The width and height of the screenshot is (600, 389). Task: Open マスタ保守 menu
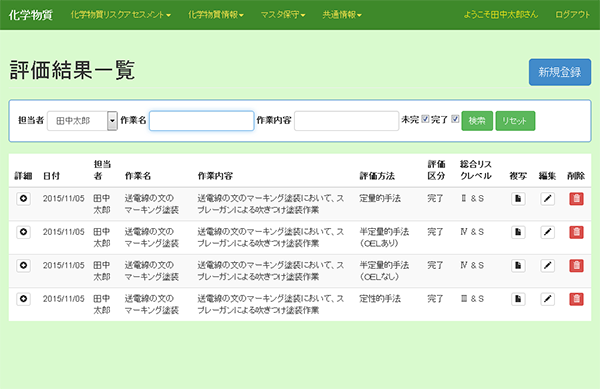click(x=283, y=15)
